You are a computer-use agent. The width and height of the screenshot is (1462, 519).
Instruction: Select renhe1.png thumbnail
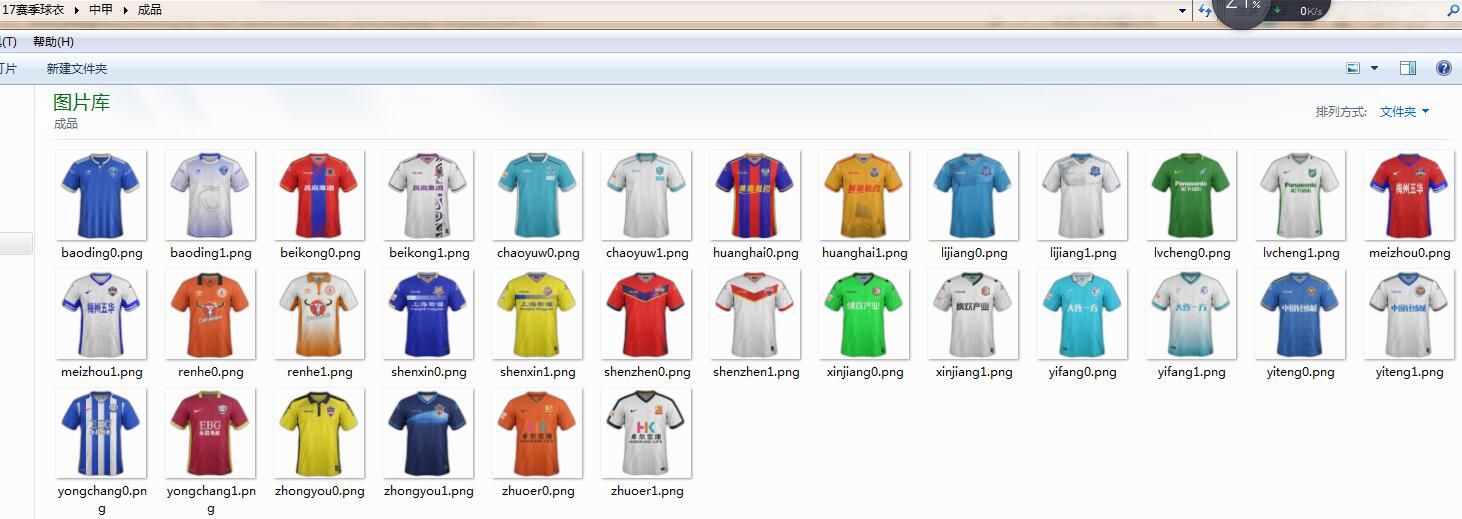pyautogui.click(x=319, y=314)
